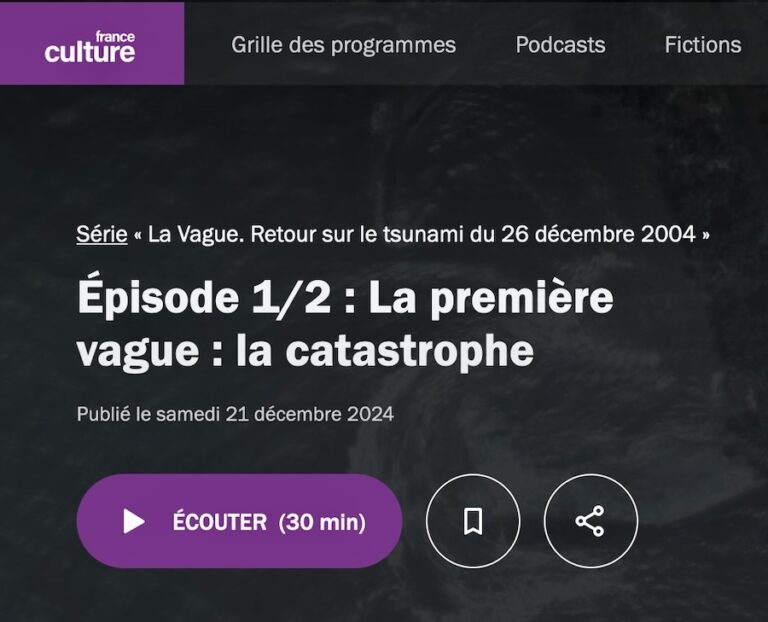The image size is (768, 622).
Task: Click the (30 min) duration label
Action: coord(322,522)
